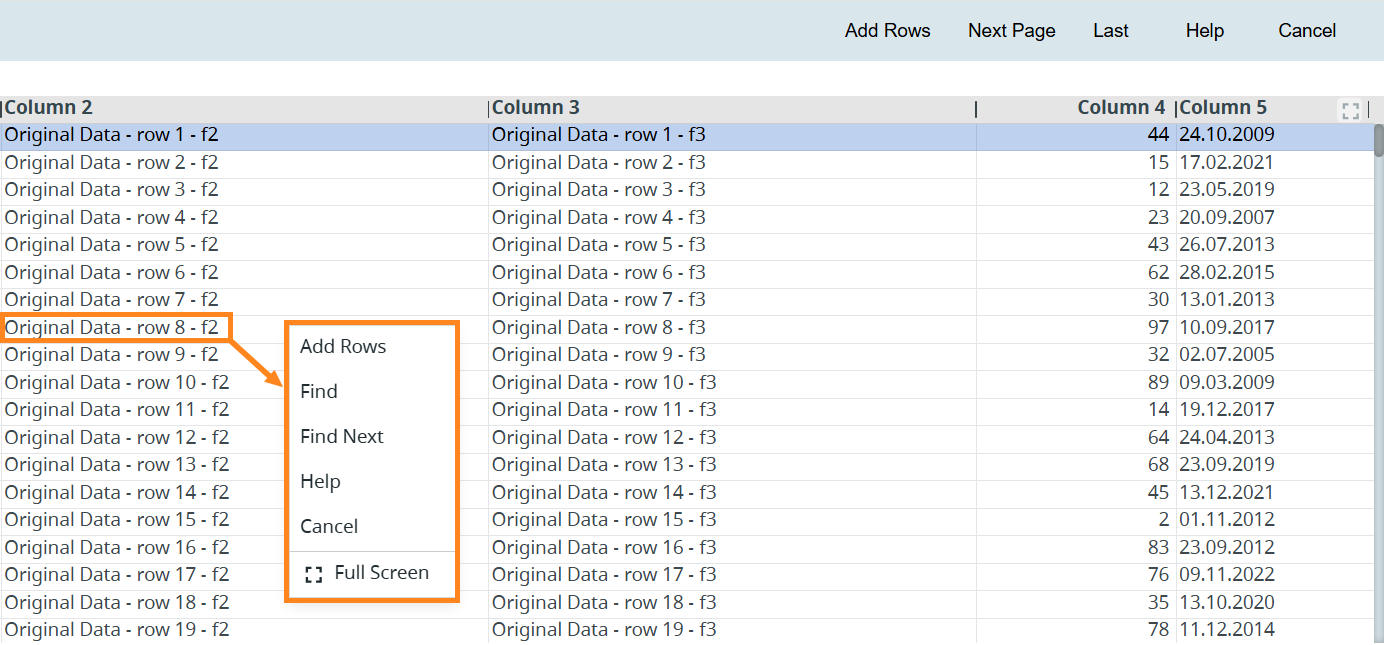Click cell 'Original Data - row 3 - f3'
Viewport: 1384px width, 645px height.
[598, 190]
